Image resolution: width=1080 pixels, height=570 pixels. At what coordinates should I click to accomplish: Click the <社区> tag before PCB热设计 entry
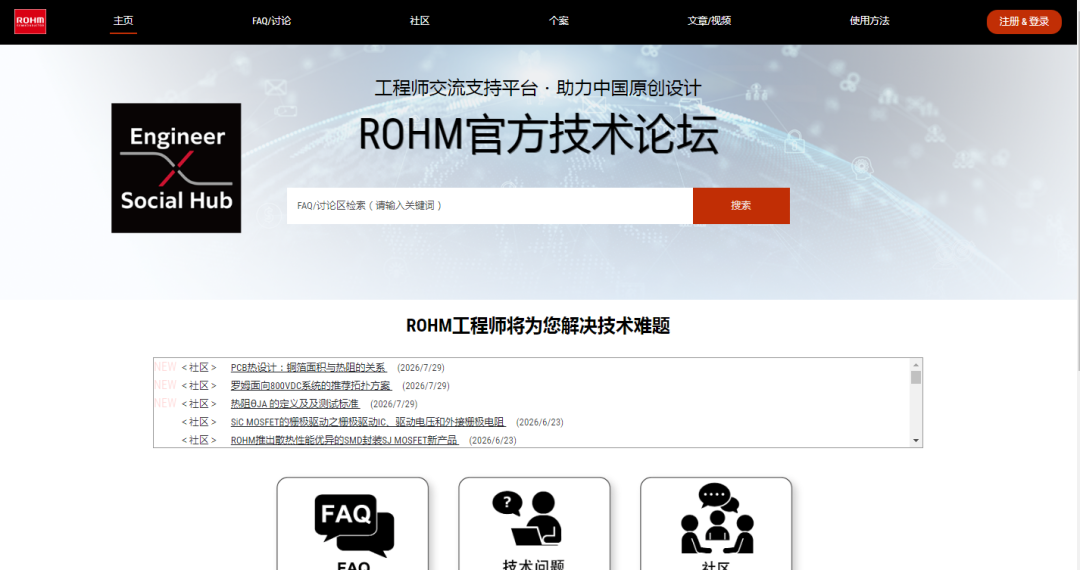[199, 368]
